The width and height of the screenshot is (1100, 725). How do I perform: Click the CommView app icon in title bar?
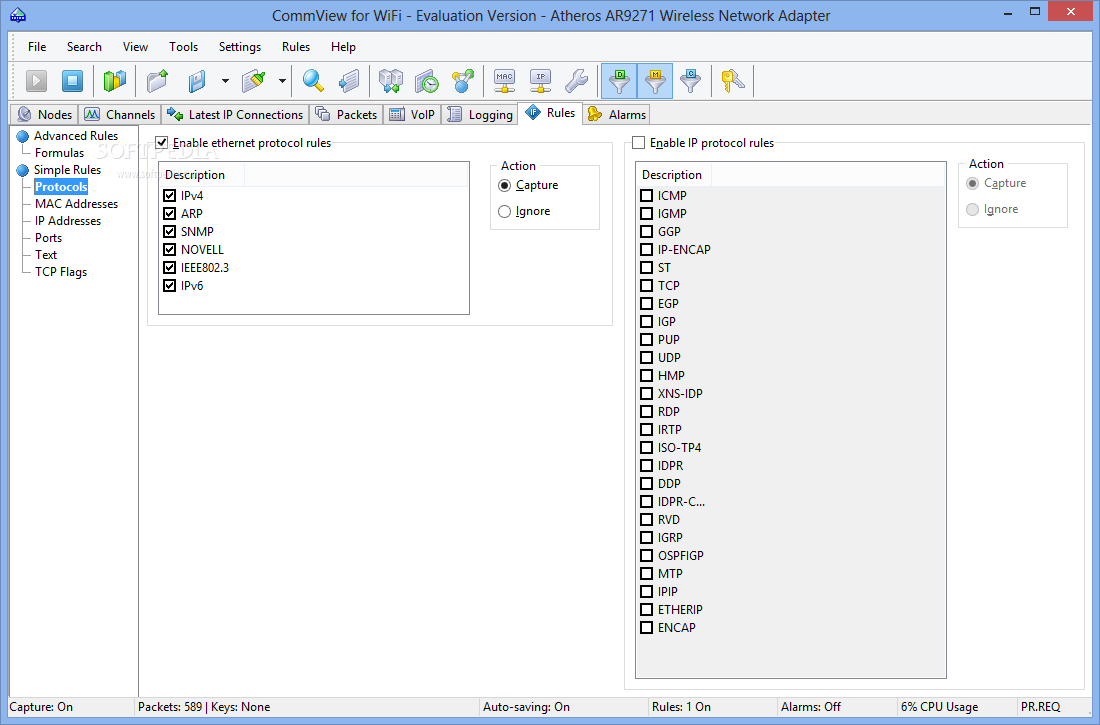18,15
